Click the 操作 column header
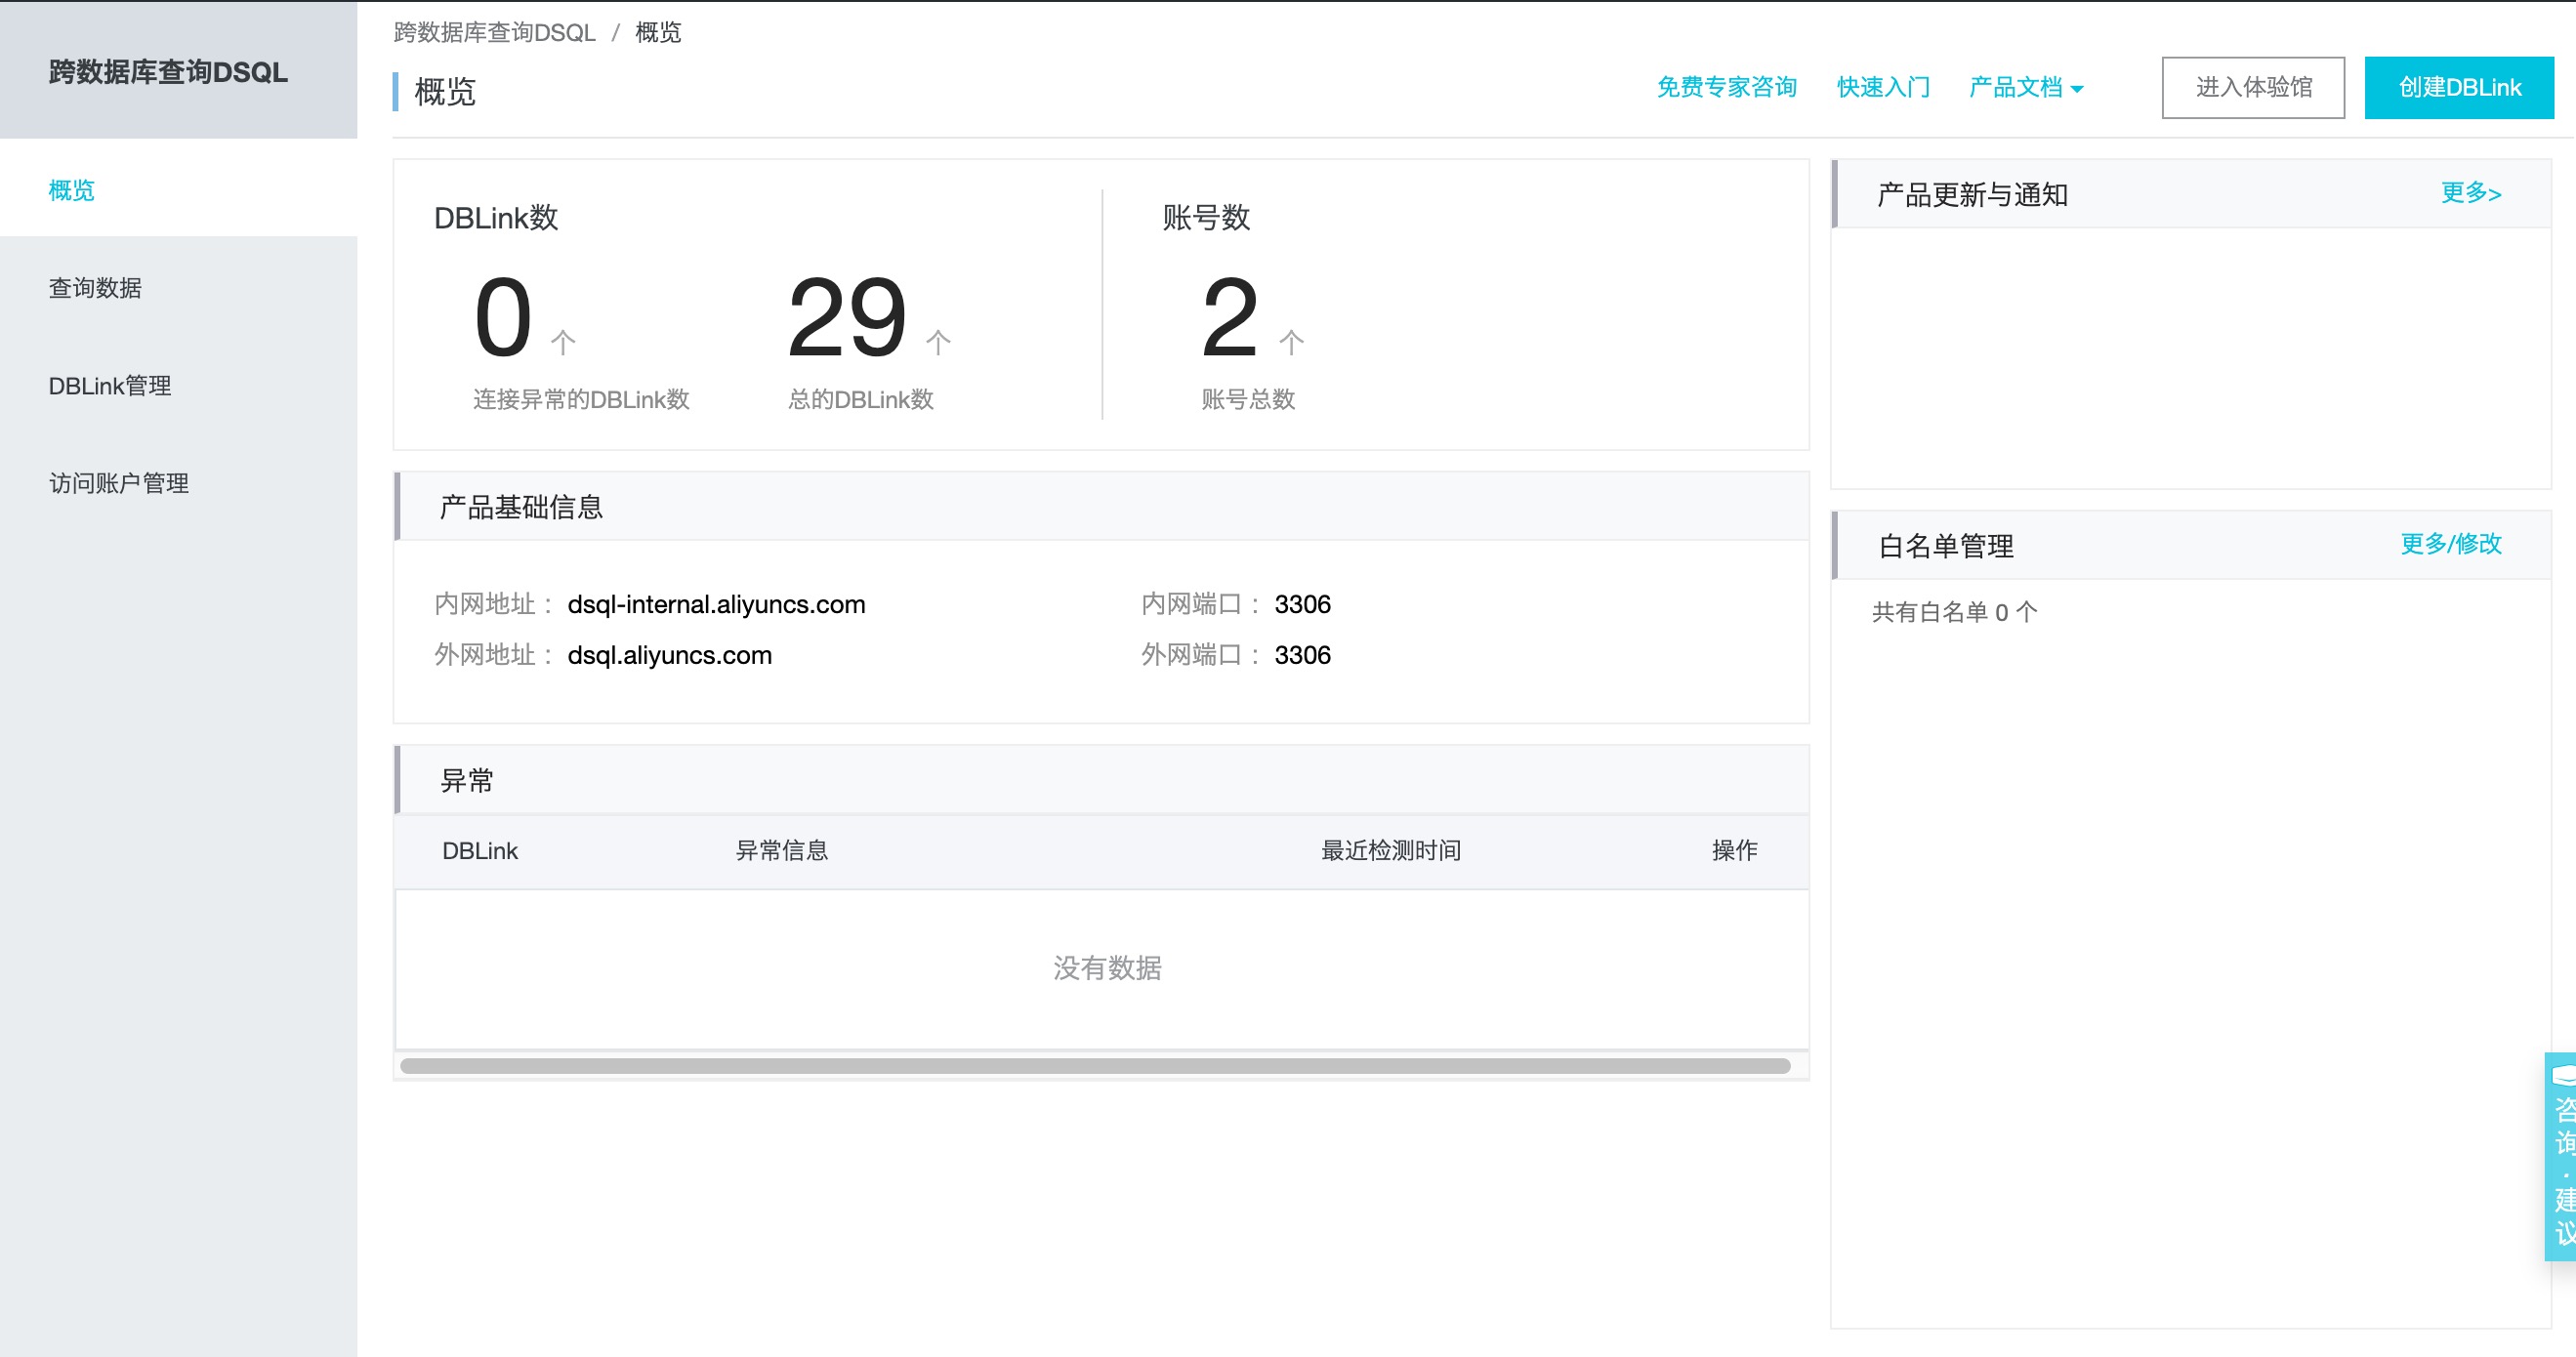 tap(1734, 850)
